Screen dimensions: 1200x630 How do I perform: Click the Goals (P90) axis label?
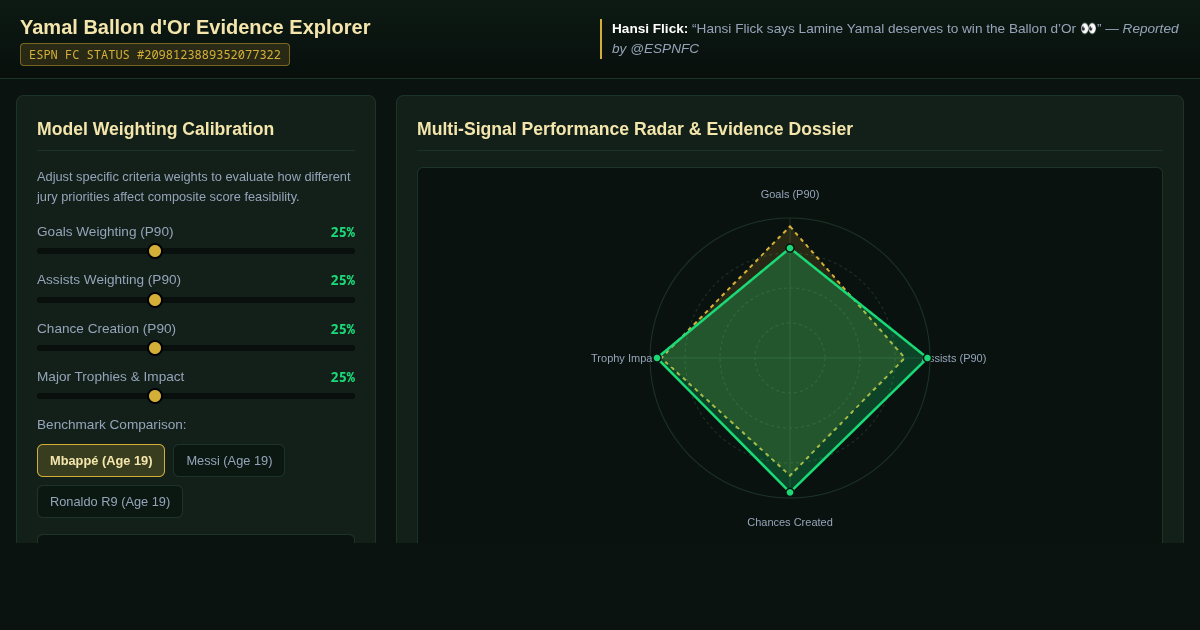(x=790, y=194)
